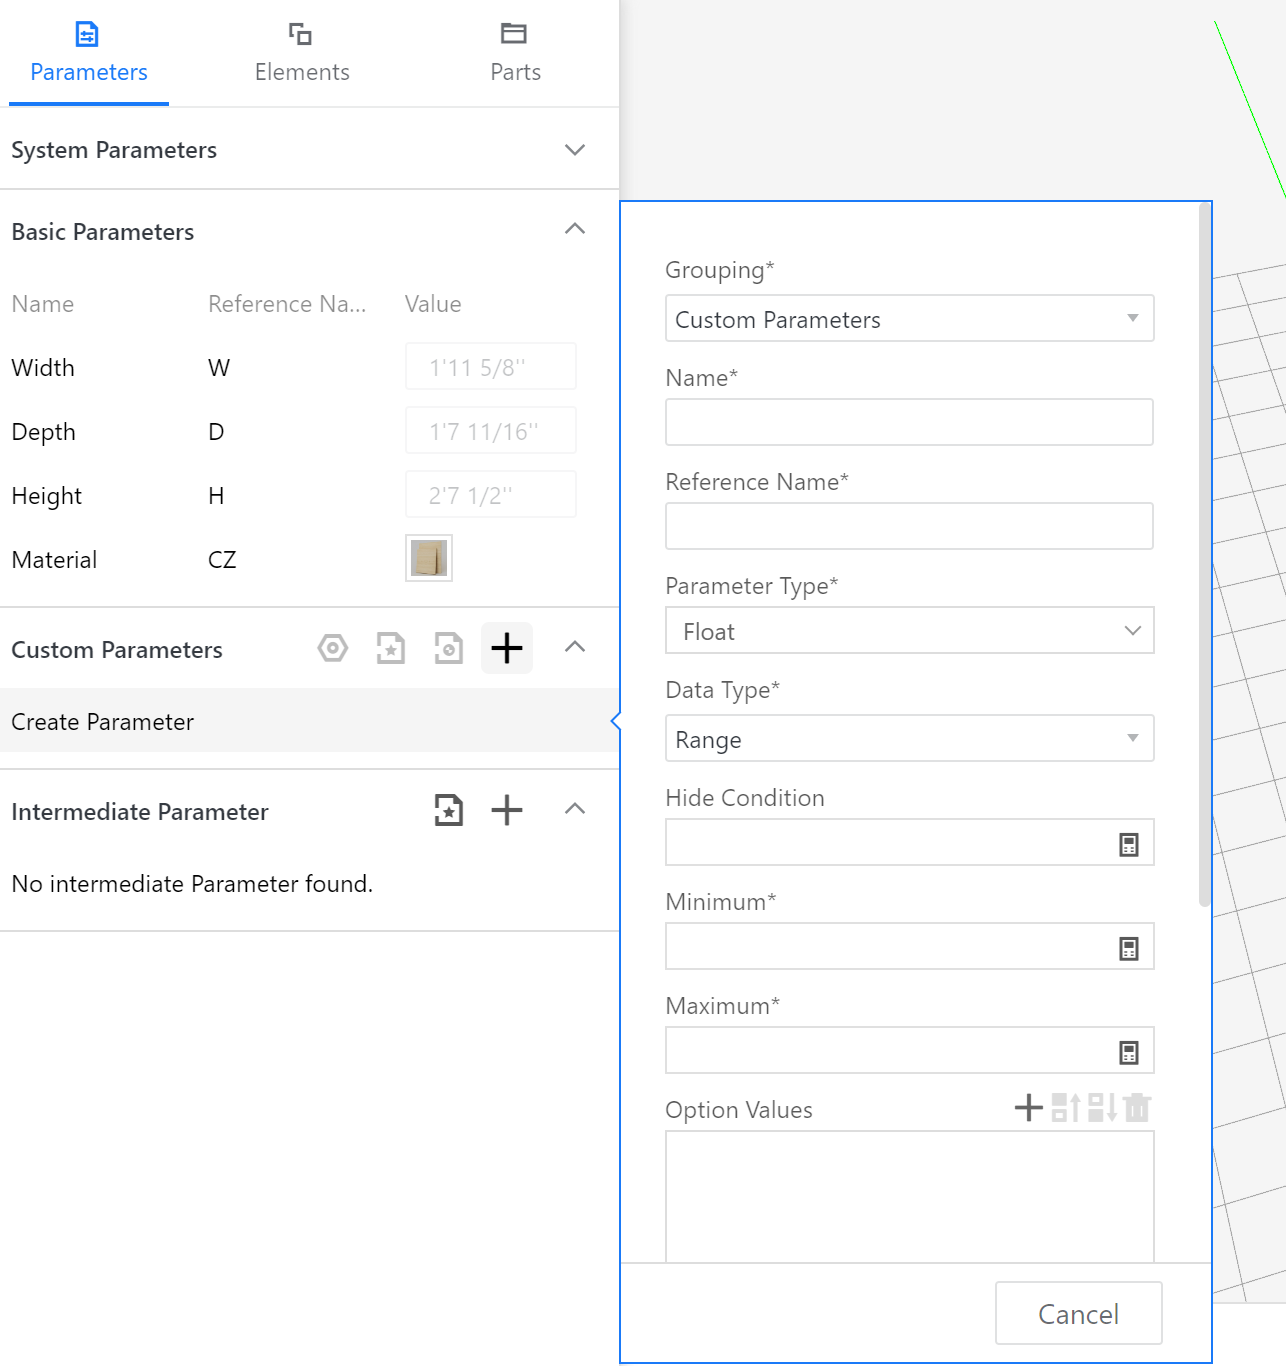Click the Value column header
The image size is (1286, 1366).
433,304
